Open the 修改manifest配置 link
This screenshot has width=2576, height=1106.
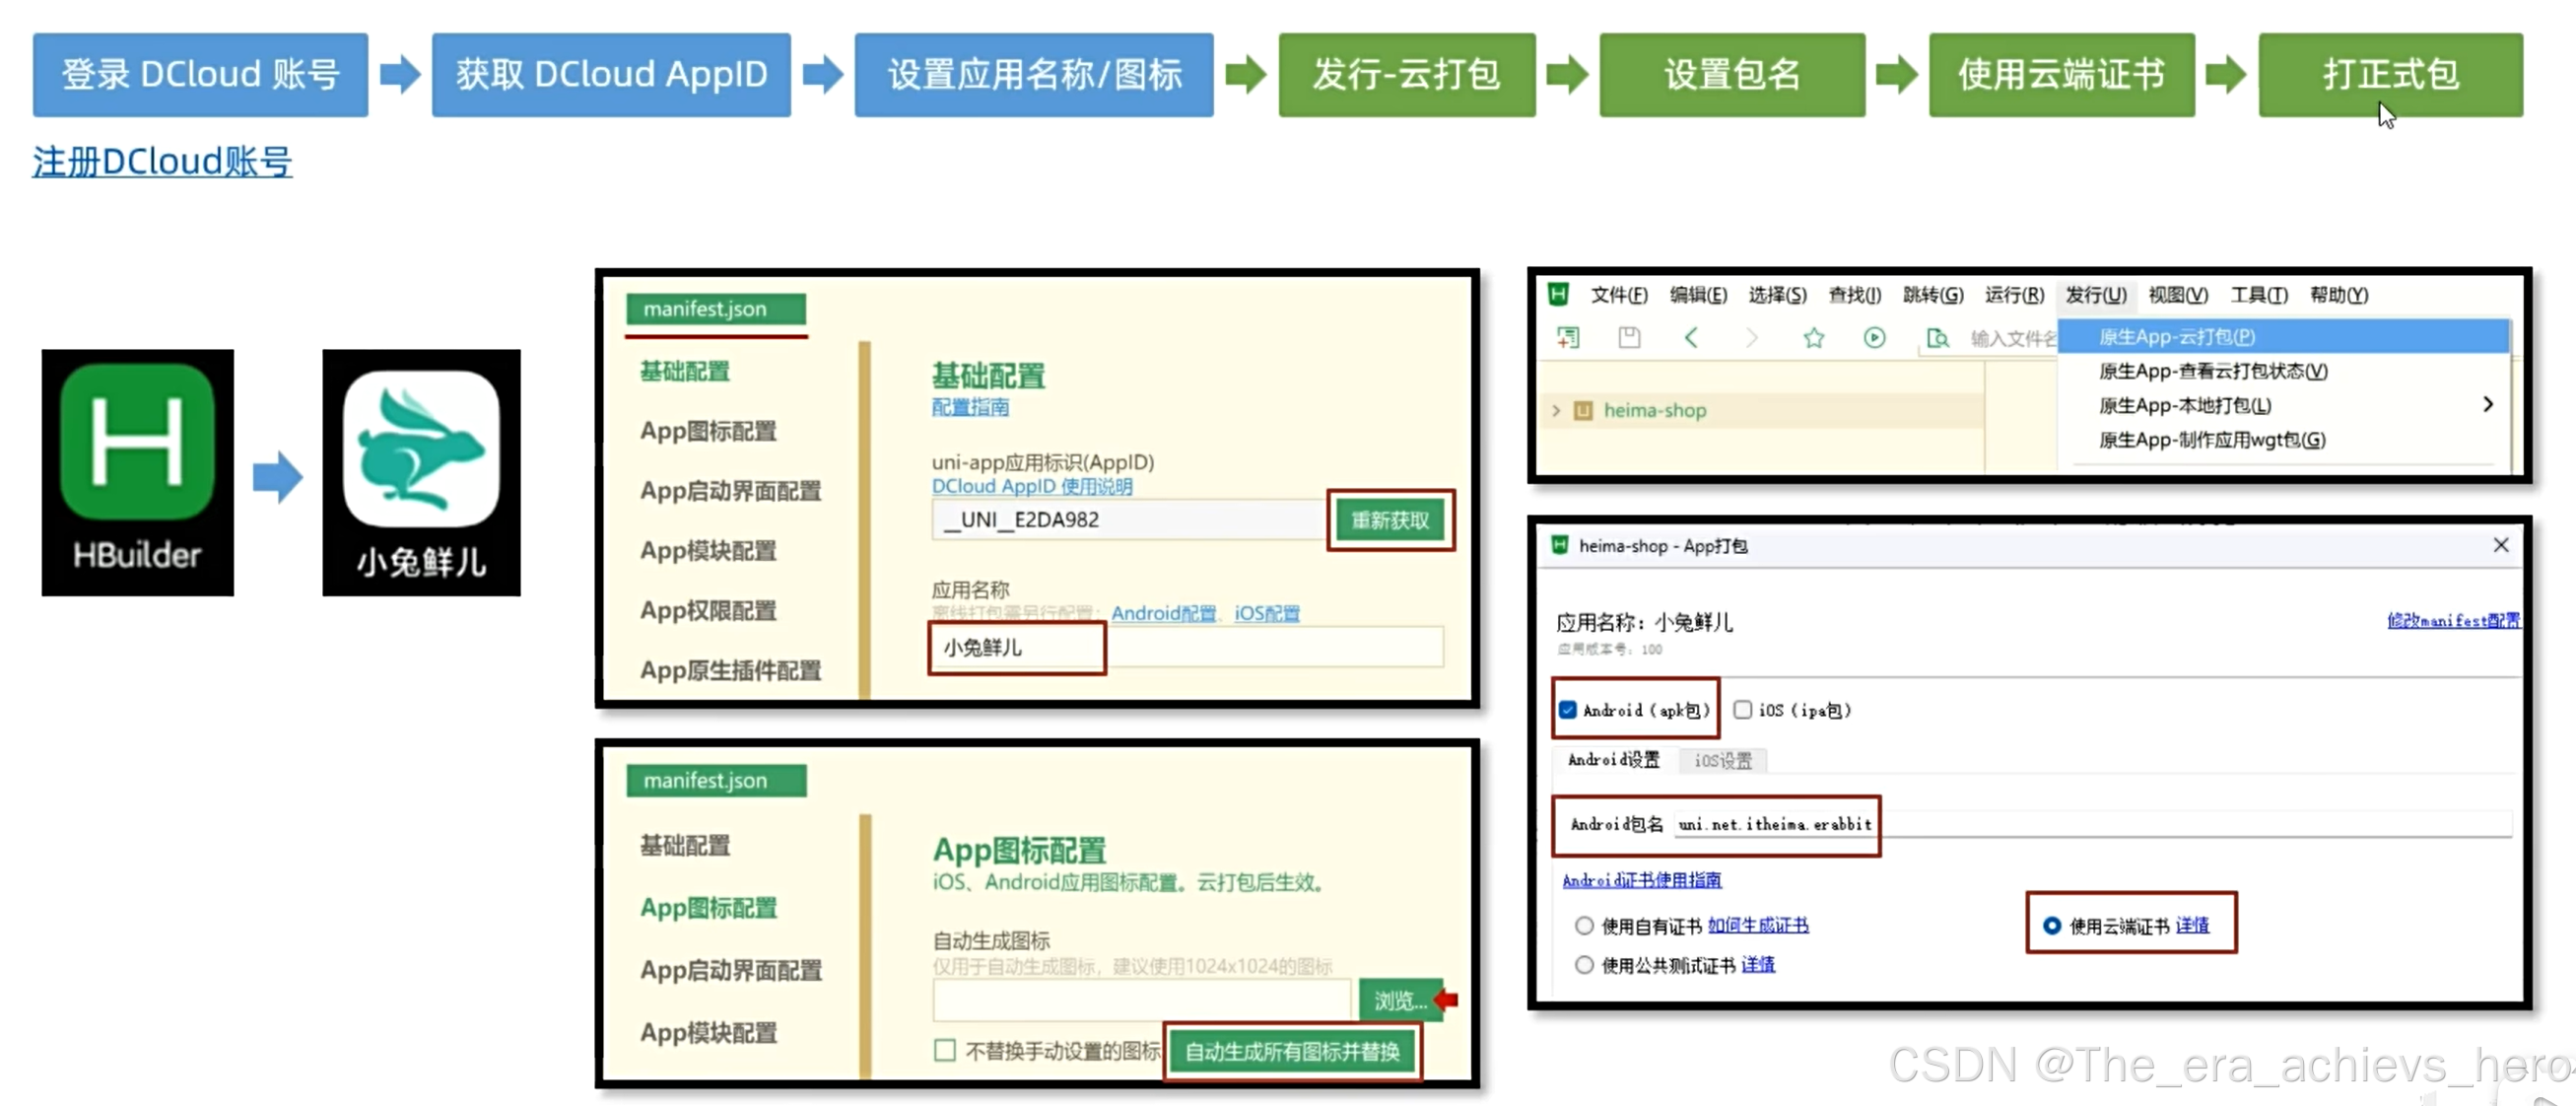pyautogui.click(x=2453, y=620)
